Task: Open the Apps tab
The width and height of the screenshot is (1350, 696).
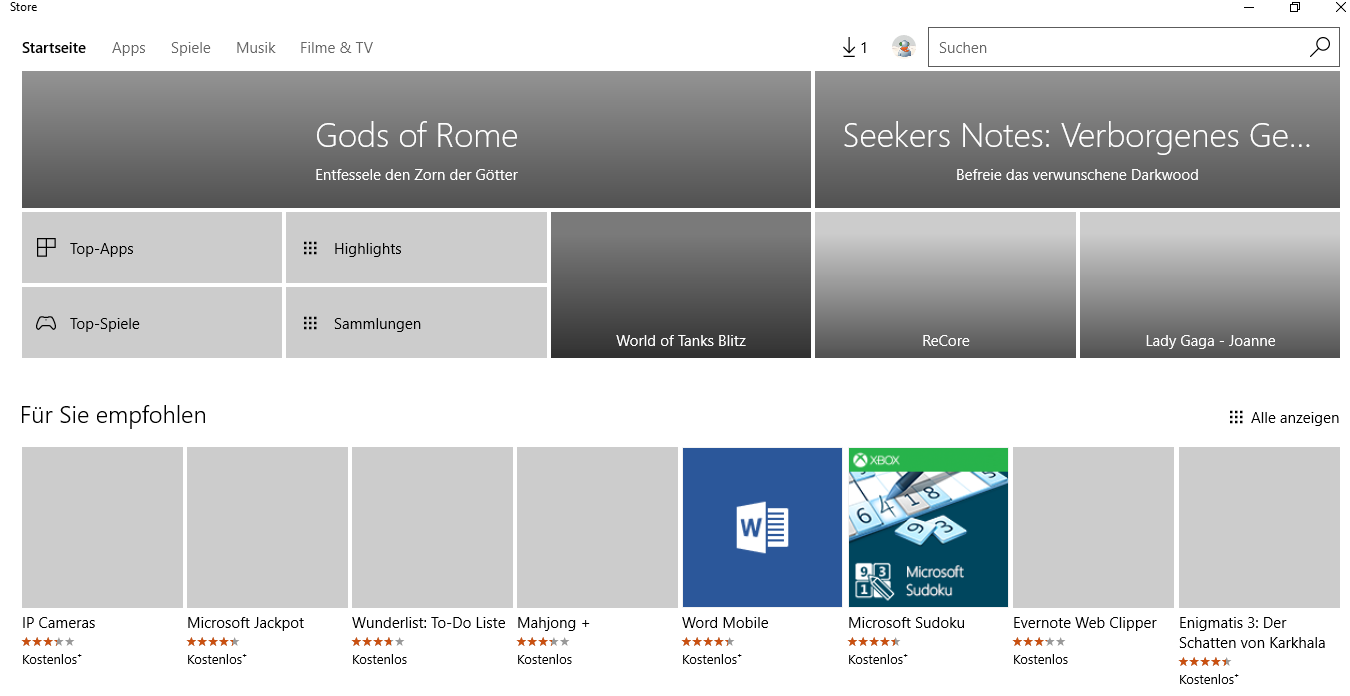Action: [129, 47]
